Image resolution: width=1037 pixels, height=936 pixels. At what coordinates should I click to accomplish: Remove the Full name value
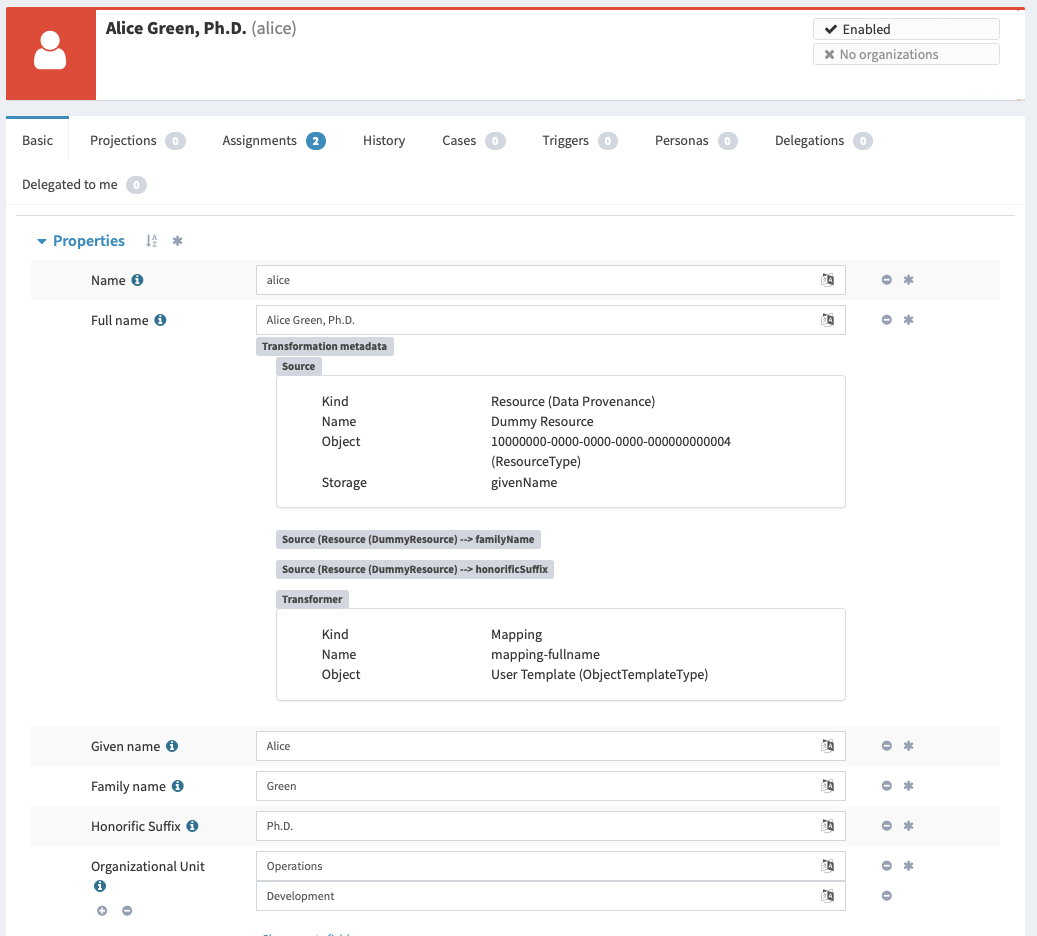point(886,320)
